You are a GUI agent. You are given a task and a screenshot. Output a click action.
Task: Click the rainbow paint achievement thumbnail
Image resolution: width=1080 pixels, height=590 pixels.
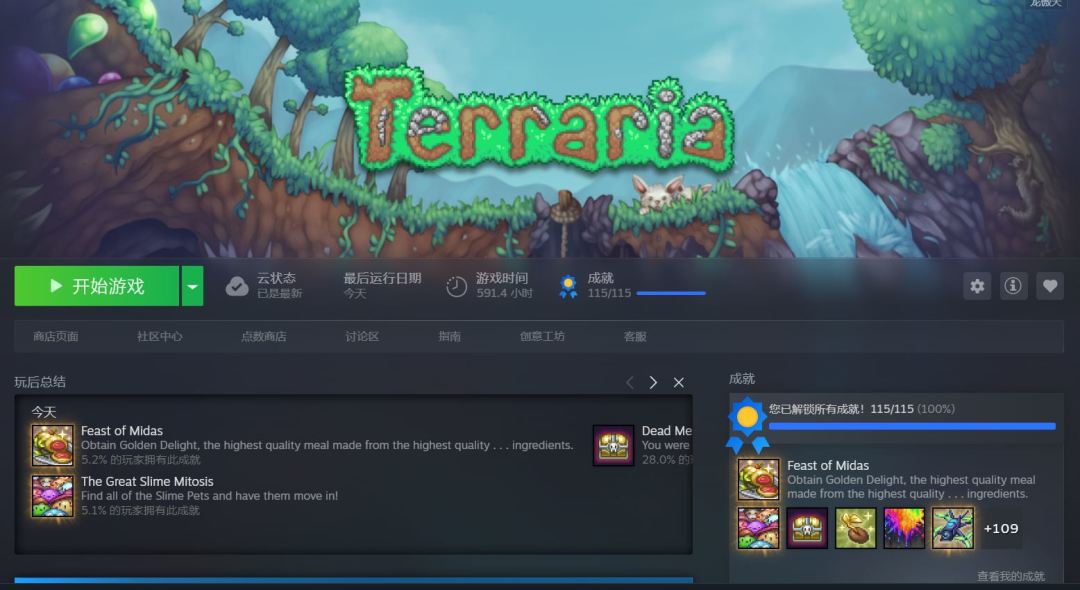tap(904, 528)
